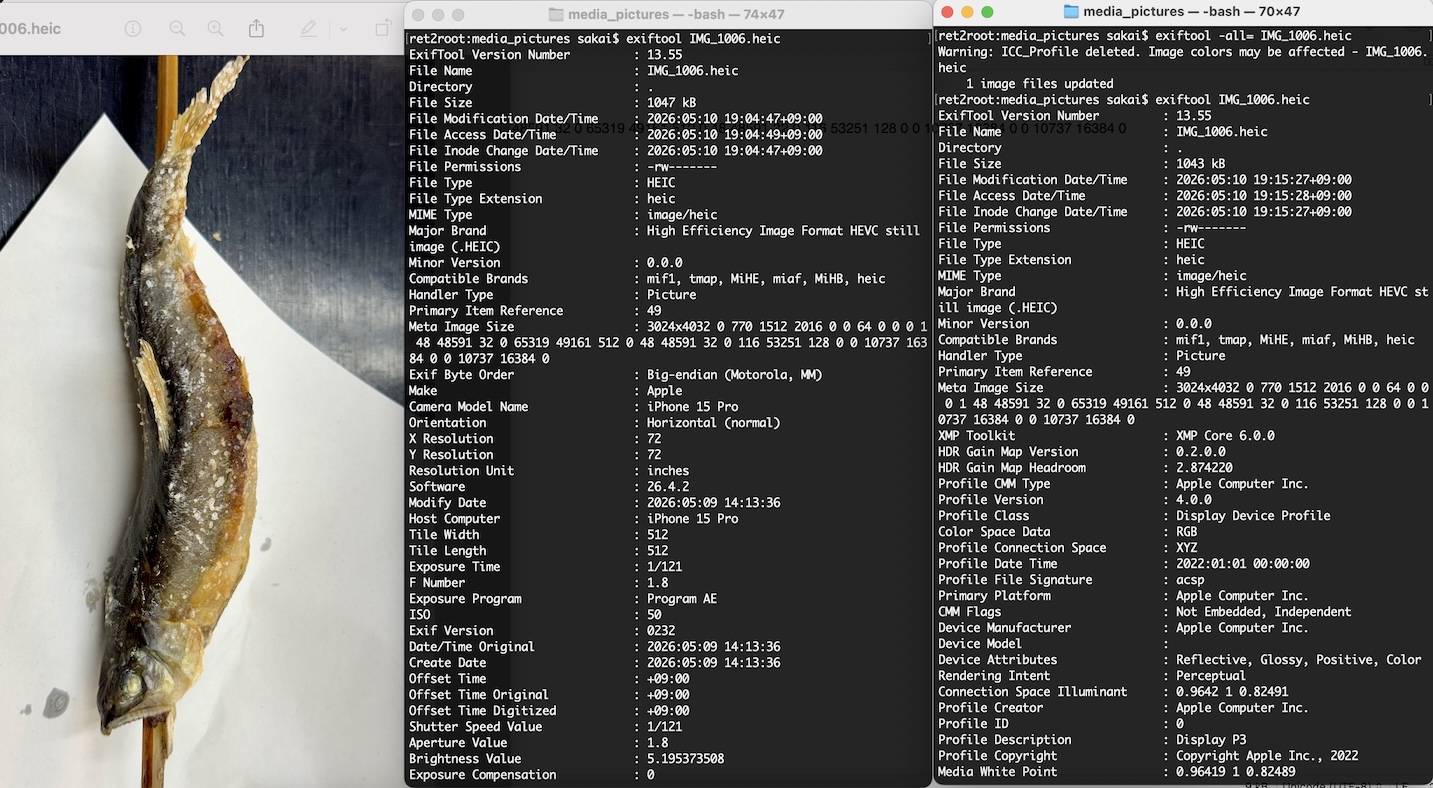The image size is (1433, 788).
Task: Click right terminal title 'media_pictures — -bash — 70×47'
Action: pos(1192,11)
